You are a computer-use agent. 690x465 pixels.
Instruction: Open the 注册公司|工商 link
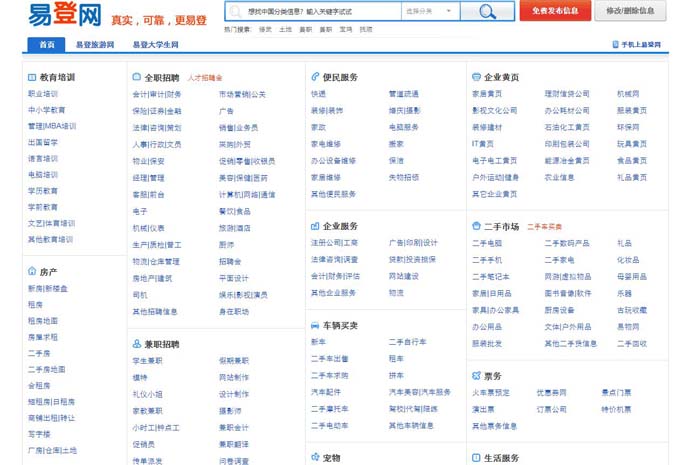point(334,242)
